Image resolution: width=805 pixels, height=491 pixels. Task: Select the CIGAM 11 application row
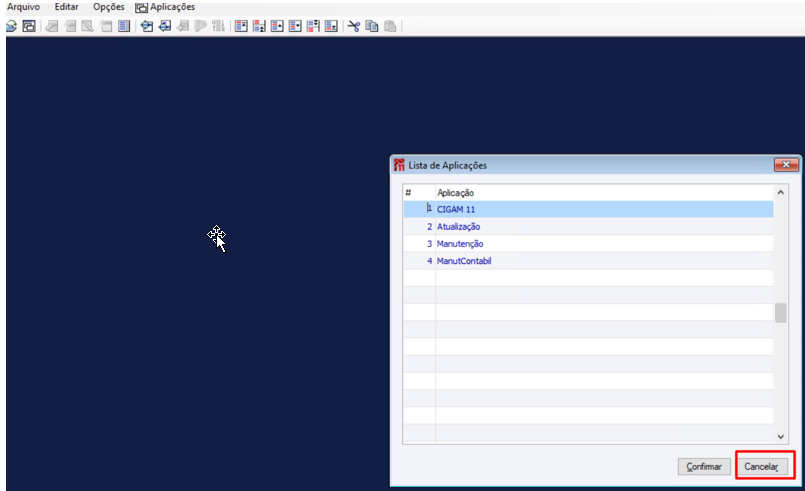pyautogui.click(x=588, y=209)
